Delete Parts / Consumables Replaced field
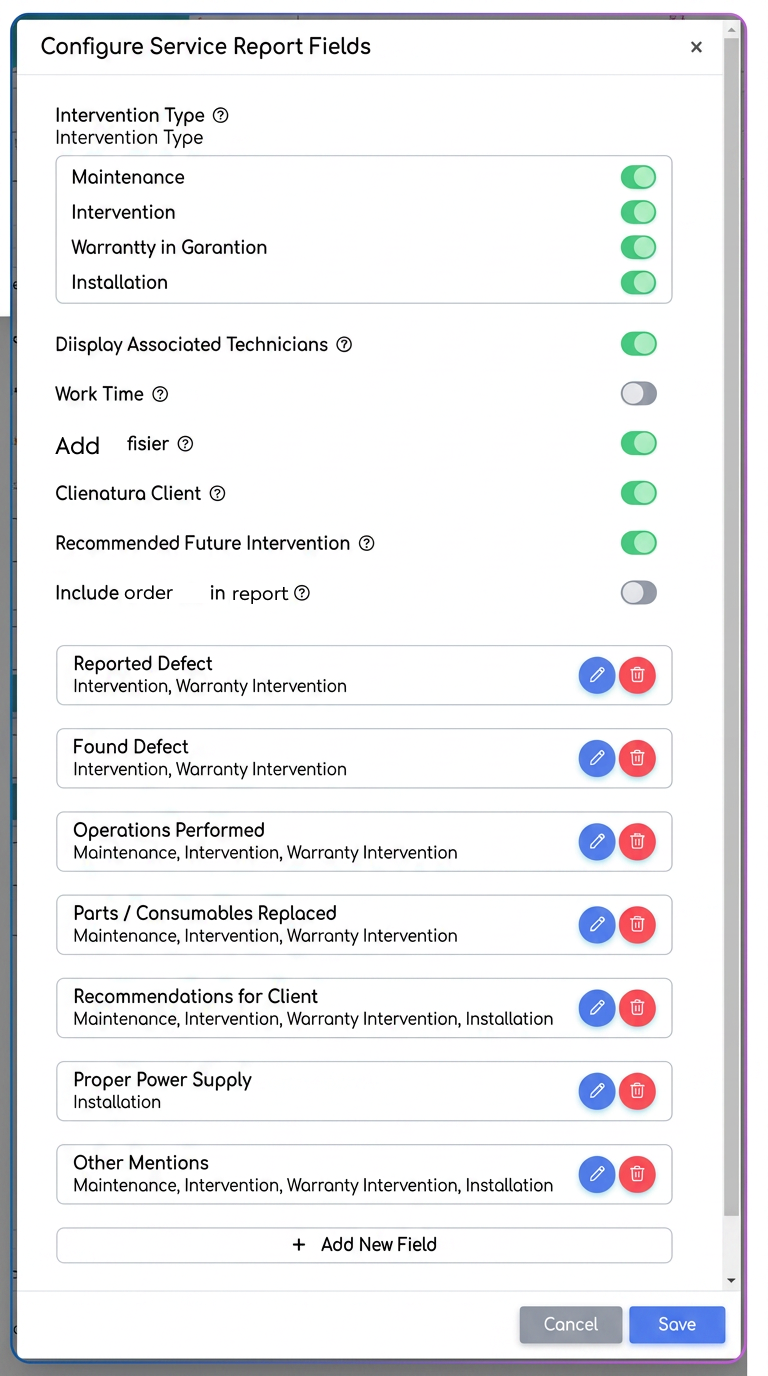768x1376 pixels. pyautogui.click(x=637, y=924)
